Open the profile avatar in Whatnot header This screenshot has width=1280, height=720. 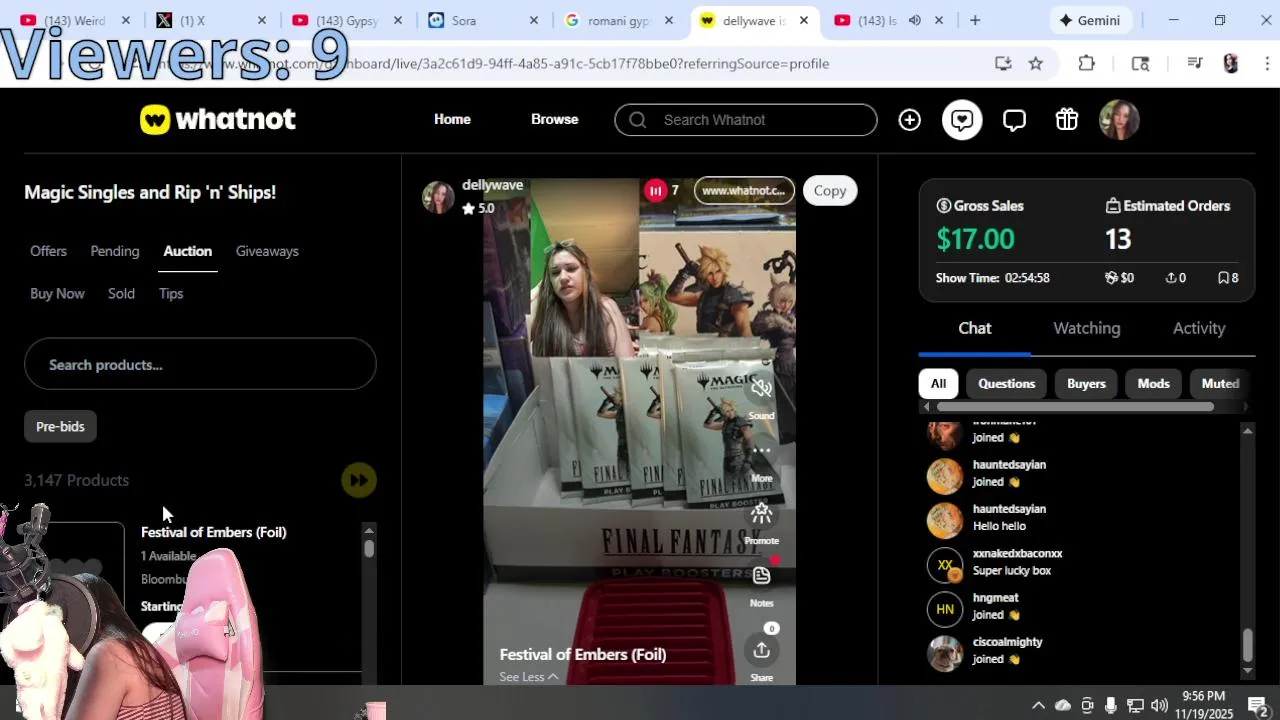pyautogui.click(x=1119, y=120)
